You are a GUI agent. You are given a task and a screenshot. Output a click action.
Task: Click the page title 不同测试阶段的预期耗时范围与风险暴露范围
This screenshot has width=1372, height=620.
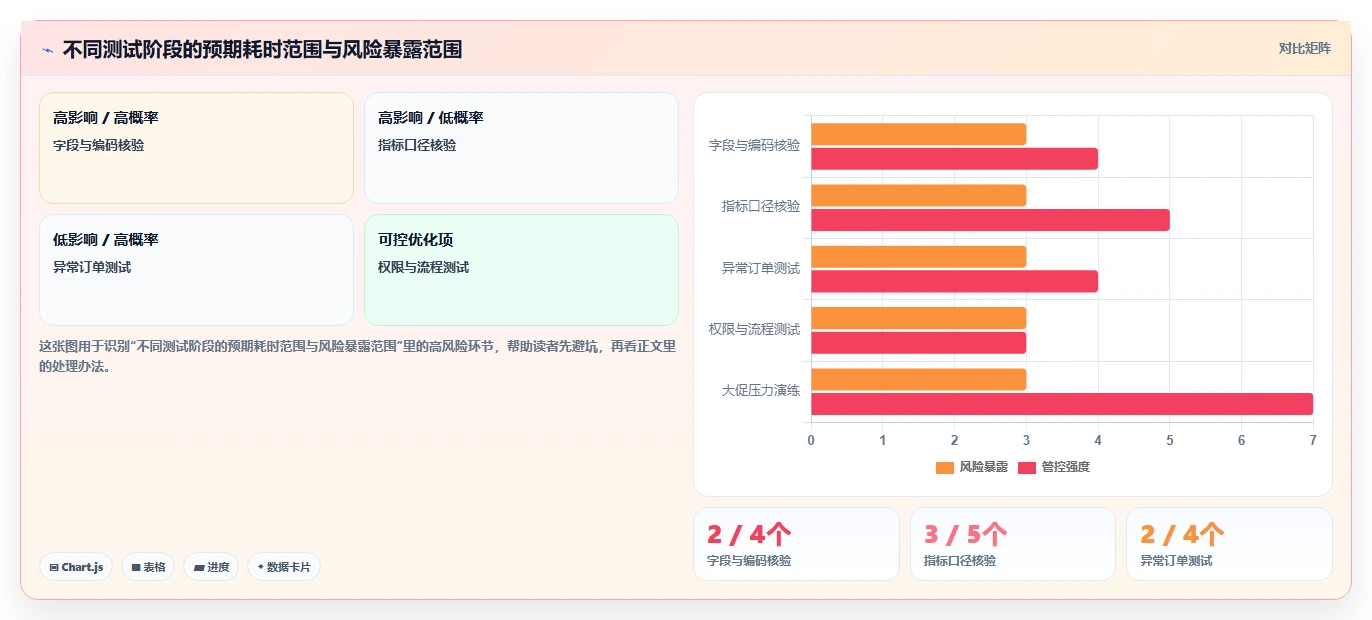click(x=262, y=49)
